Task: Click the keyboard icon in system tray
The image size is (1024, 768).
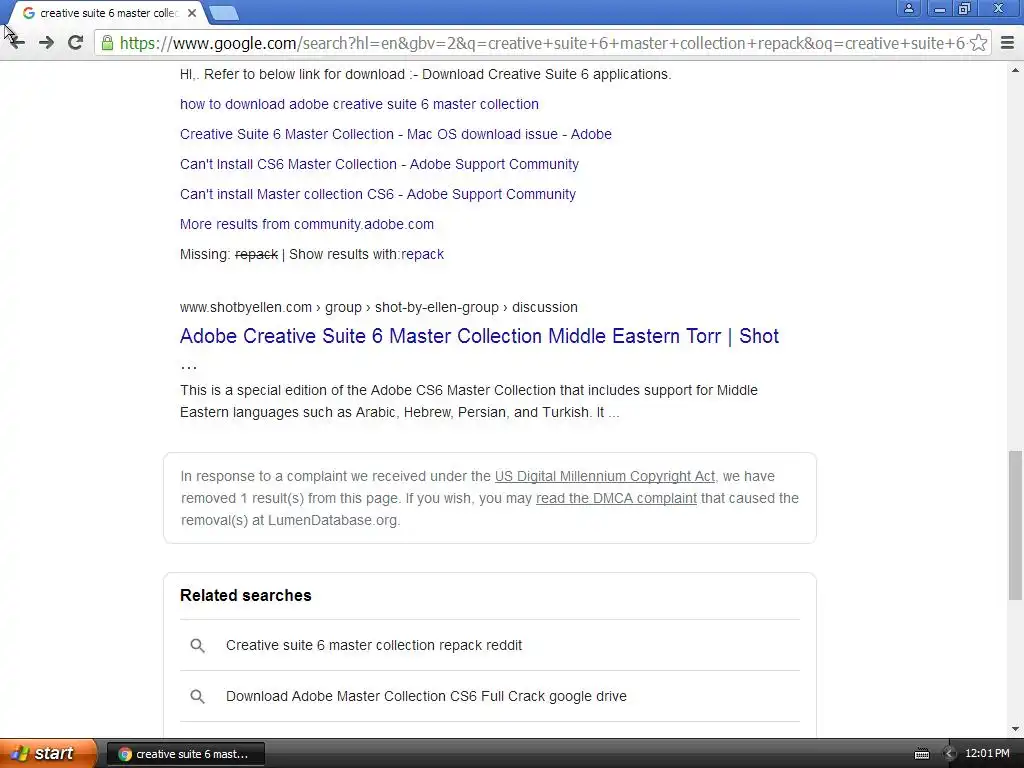Action: pyautogui.click(x=921, y=754)
